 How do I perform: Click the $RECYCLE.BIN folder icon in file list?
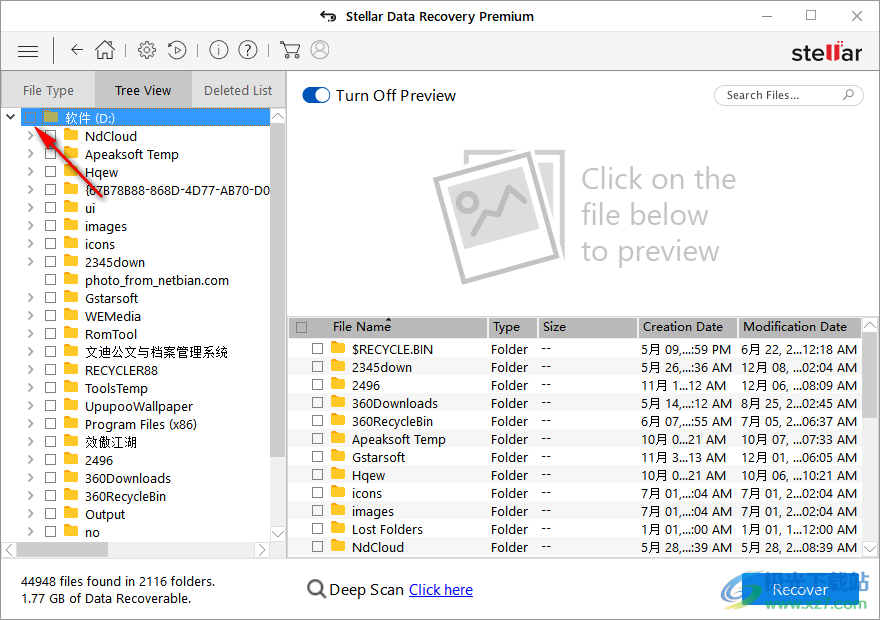pyautogui.click(x=338, y=348)
